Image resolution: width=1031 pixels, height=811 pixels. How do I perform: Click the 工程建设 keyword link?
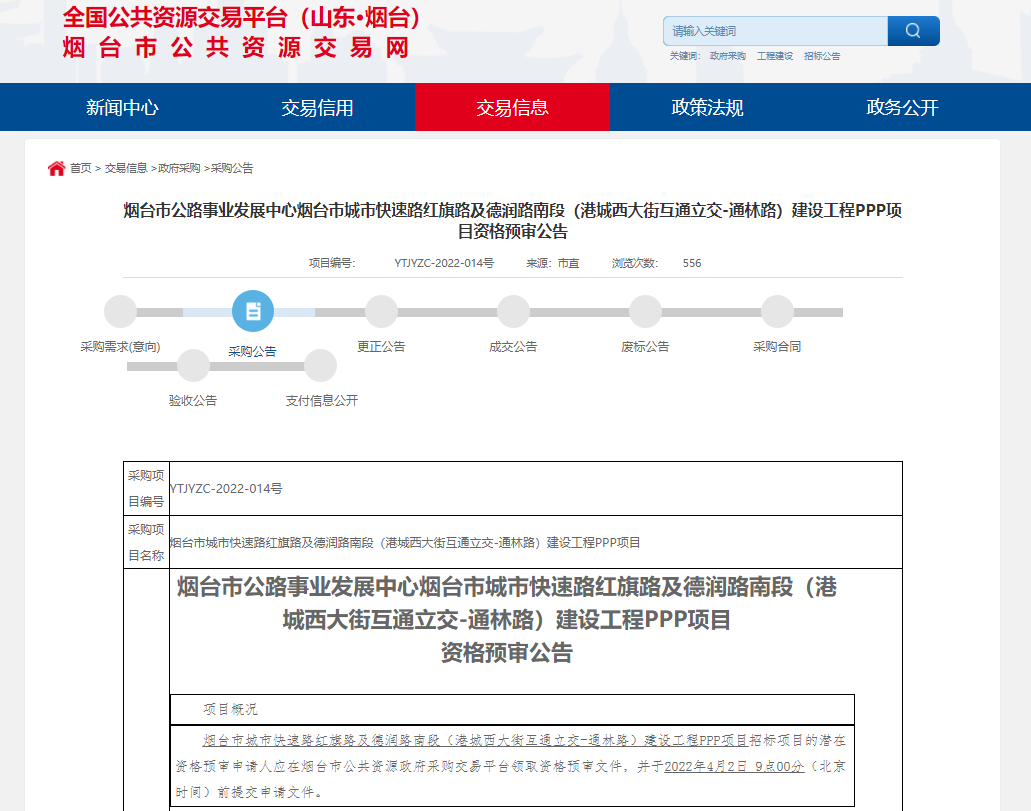(775, 57)
